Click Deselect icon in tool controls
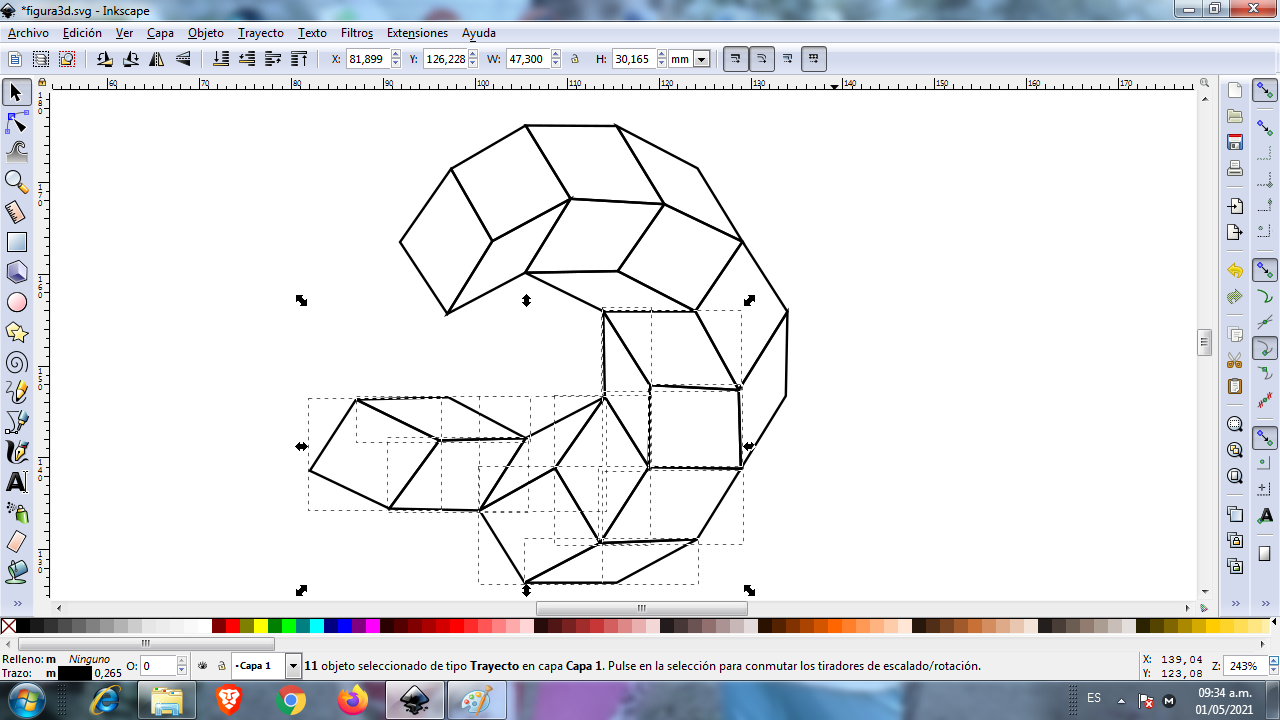The width and height of the screenshot is (1280, 720). coord(67,59)
